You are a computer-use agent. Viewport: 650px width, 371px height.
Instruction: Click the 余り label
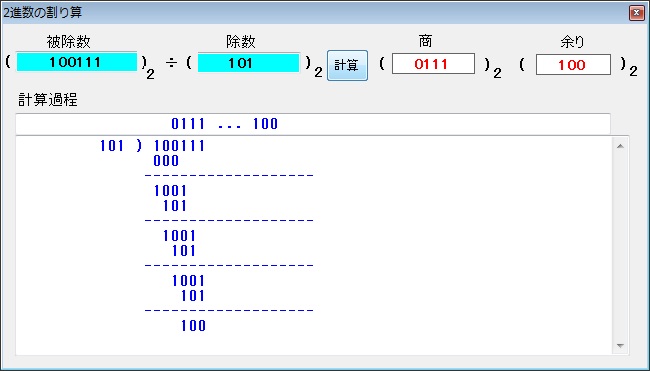tap(572, 41)
